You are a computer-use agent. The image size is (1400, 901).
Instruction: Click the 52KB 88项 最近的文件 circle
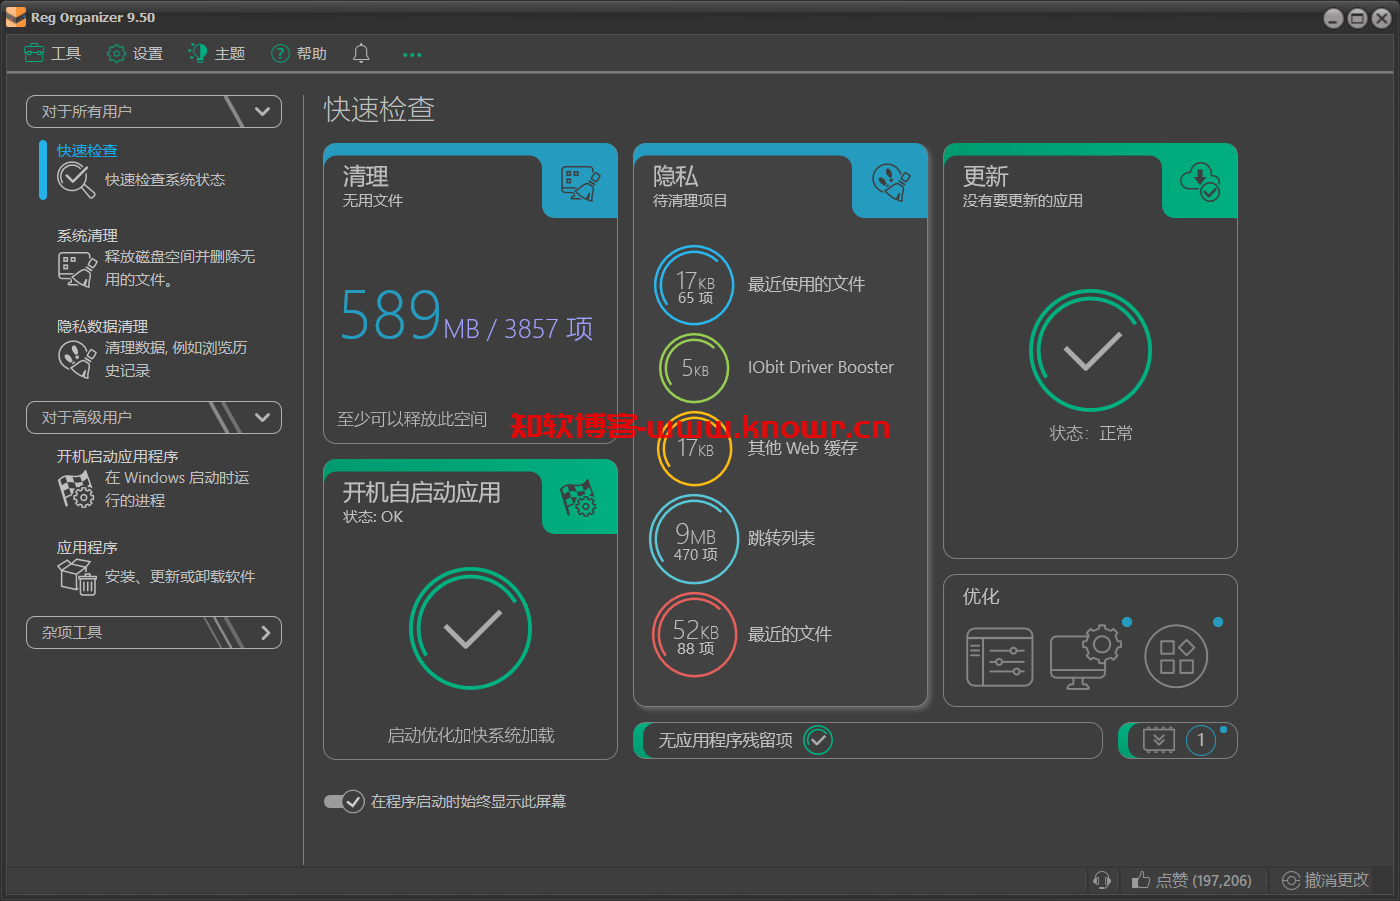tap(694, 635)
